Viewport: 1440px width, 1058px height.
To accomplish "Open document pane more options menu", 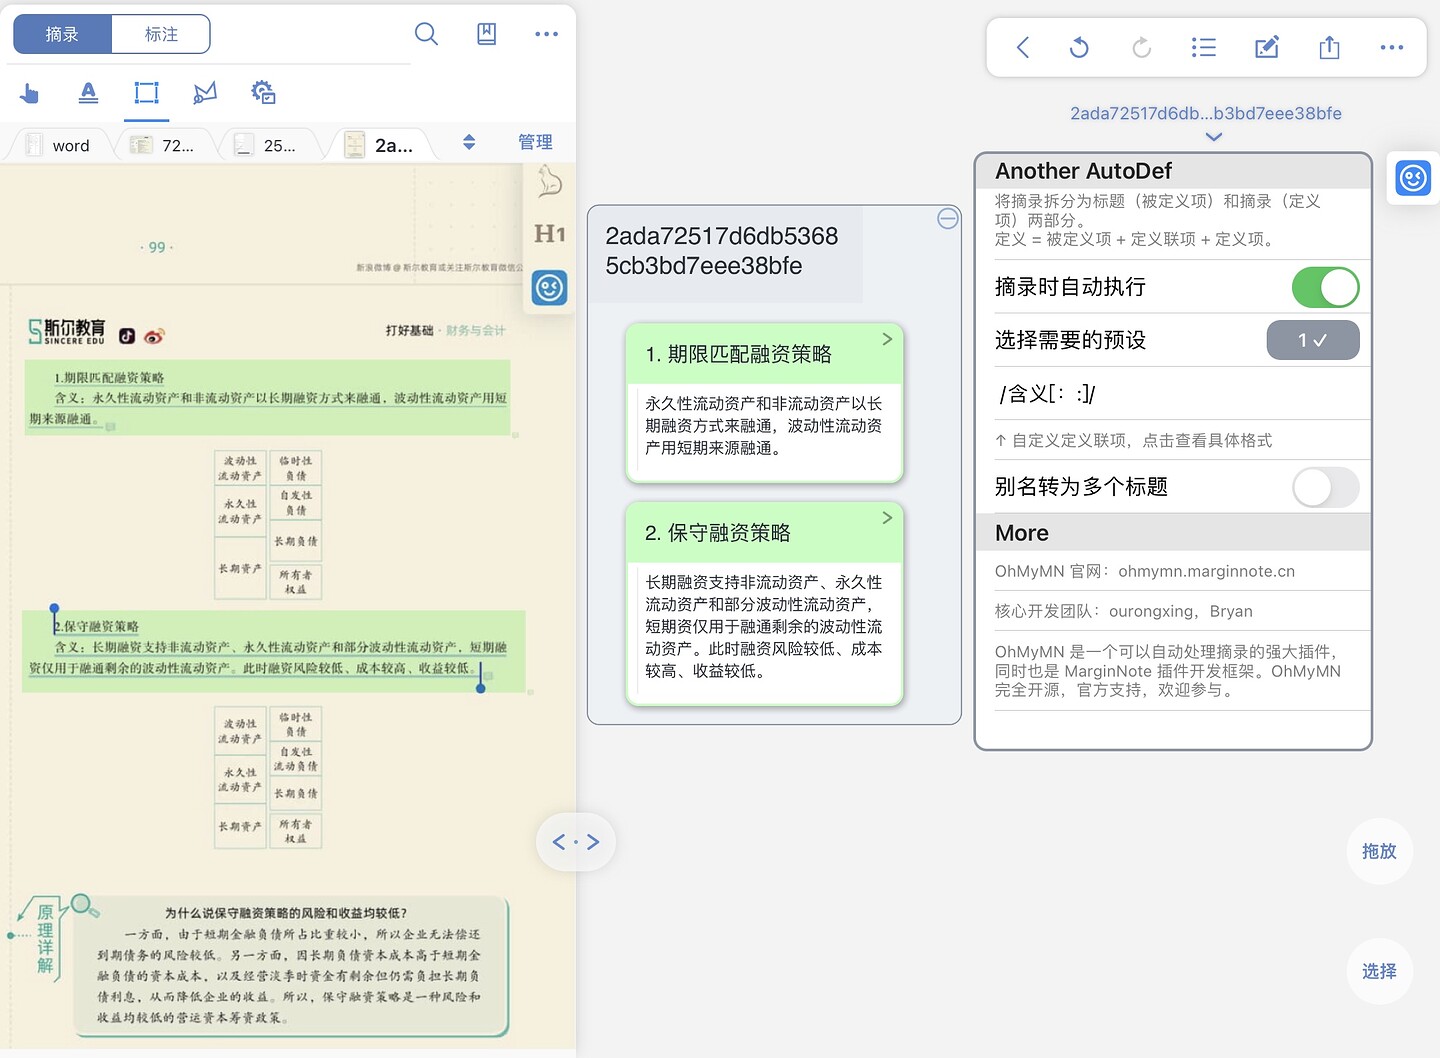I will (x=546, y=34).
